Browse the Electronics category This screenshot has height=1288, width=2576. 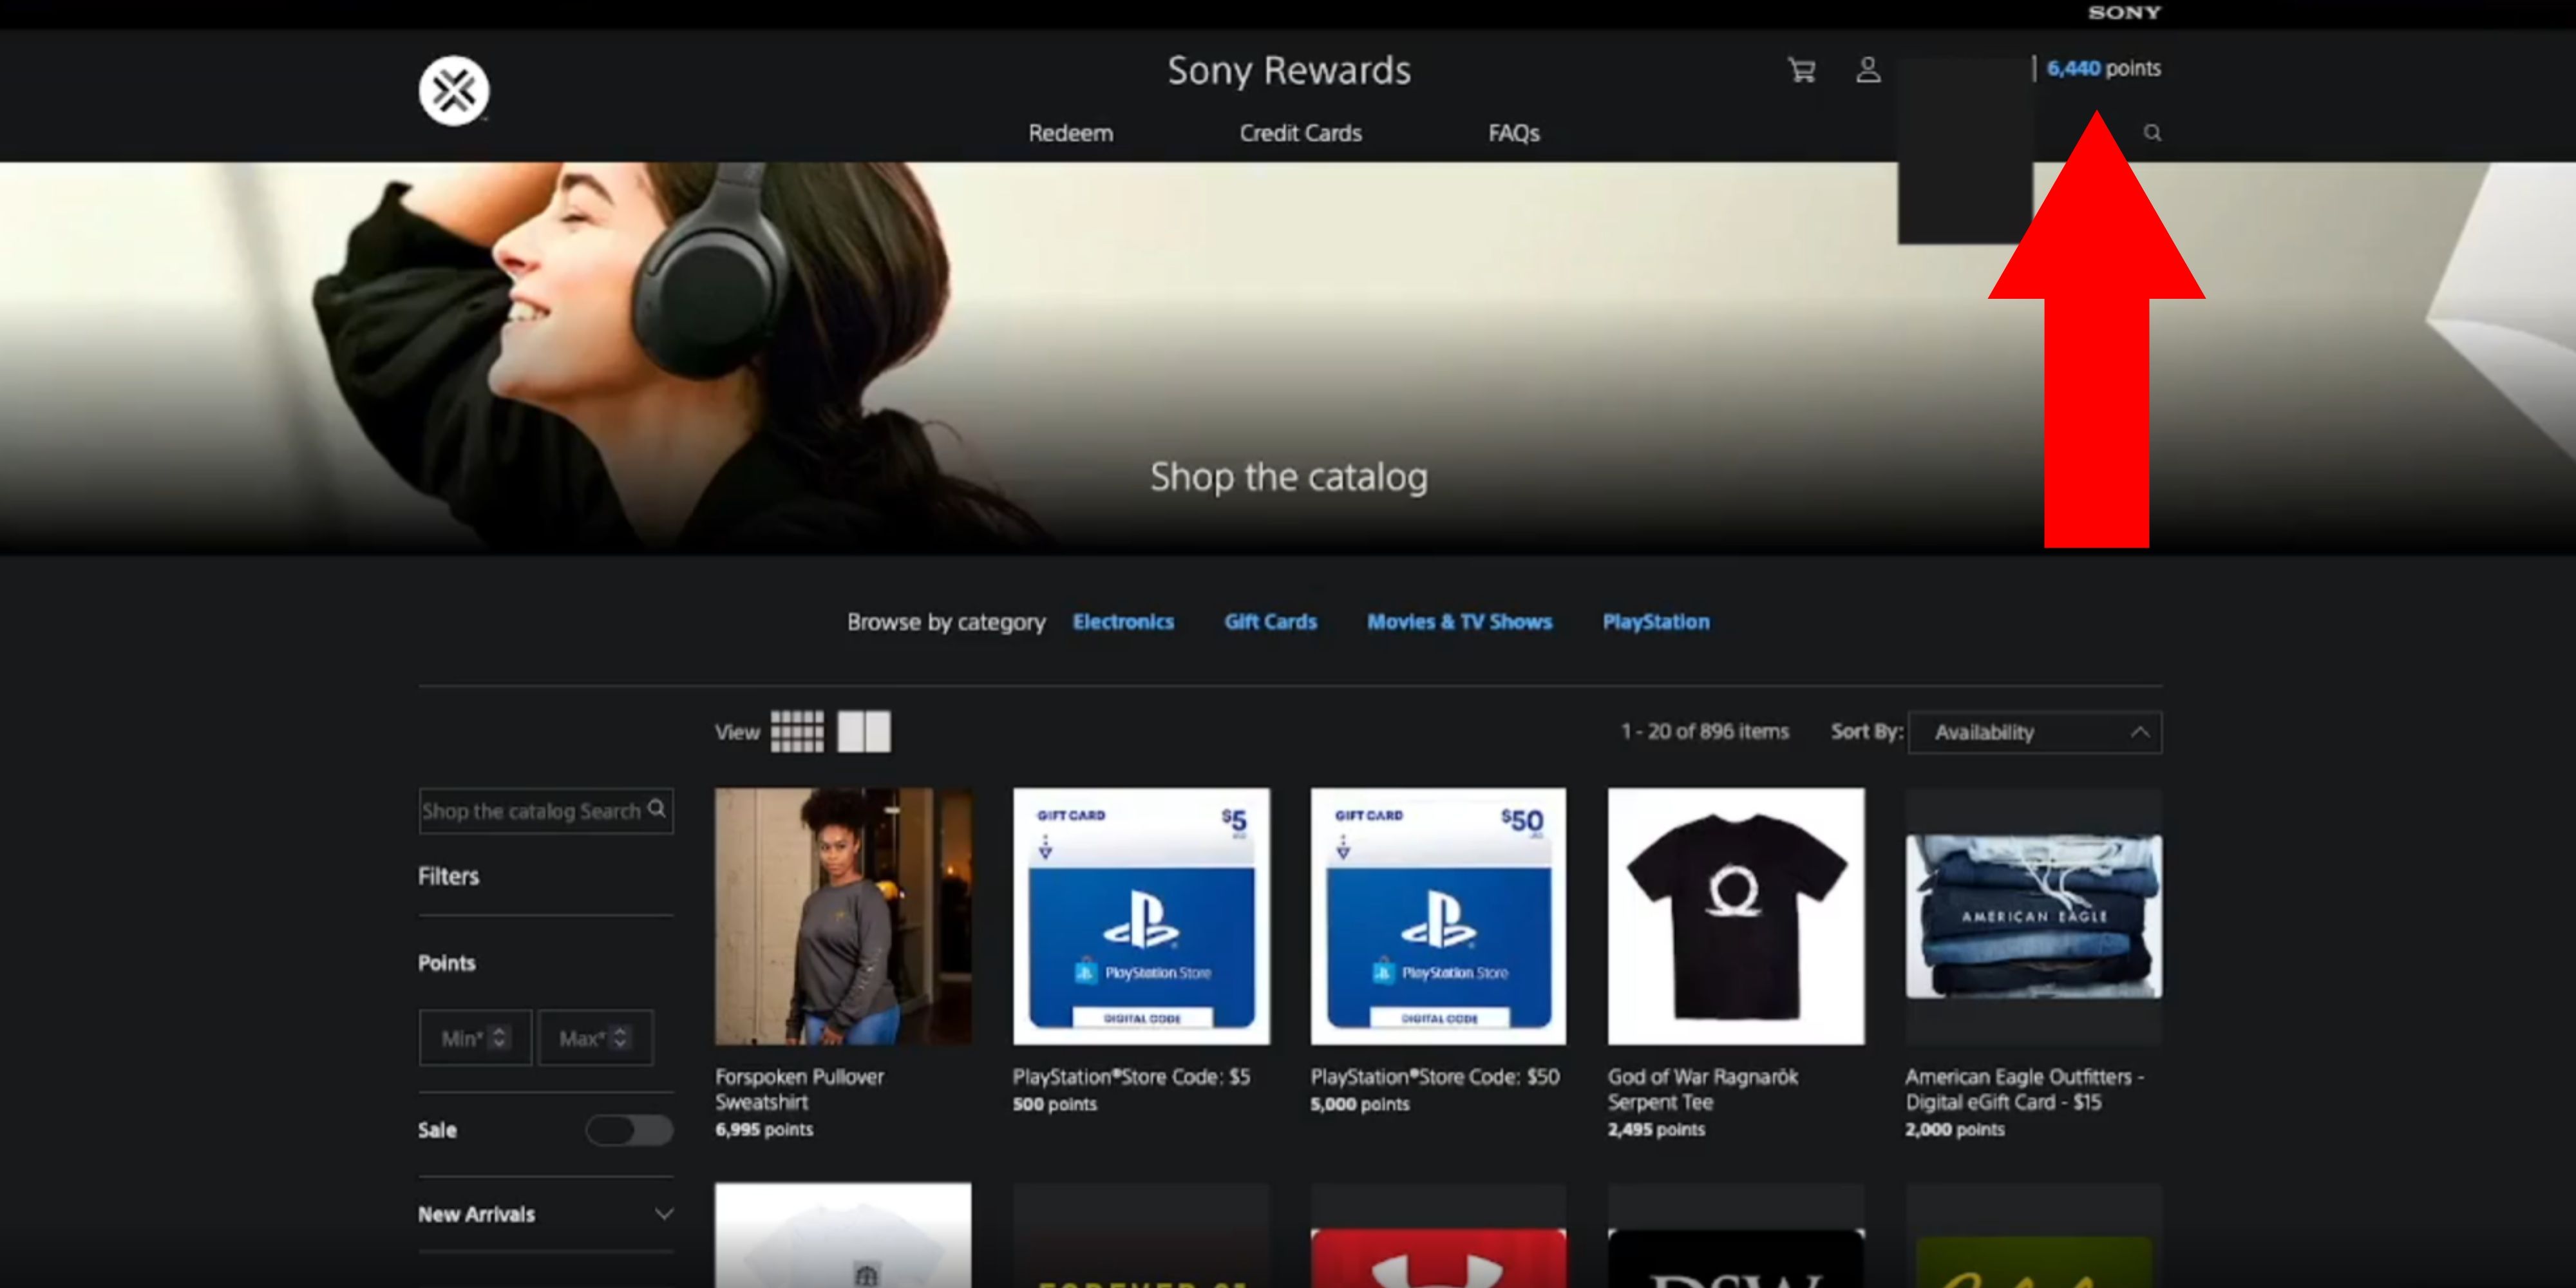1123,622
